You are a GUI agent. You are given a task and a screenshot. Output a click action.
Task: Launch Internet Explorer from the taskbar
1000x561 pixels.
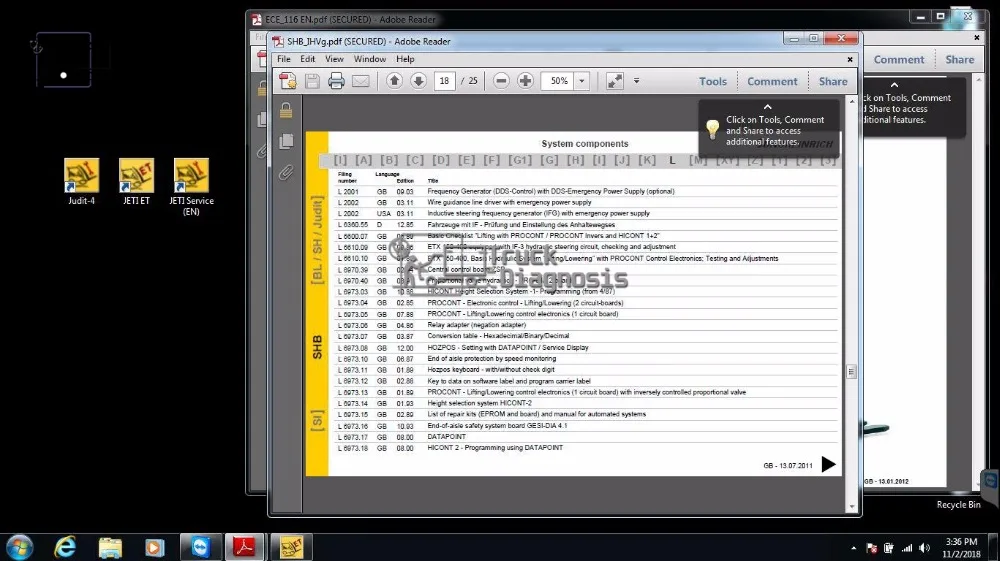click(x=65, y=547)
